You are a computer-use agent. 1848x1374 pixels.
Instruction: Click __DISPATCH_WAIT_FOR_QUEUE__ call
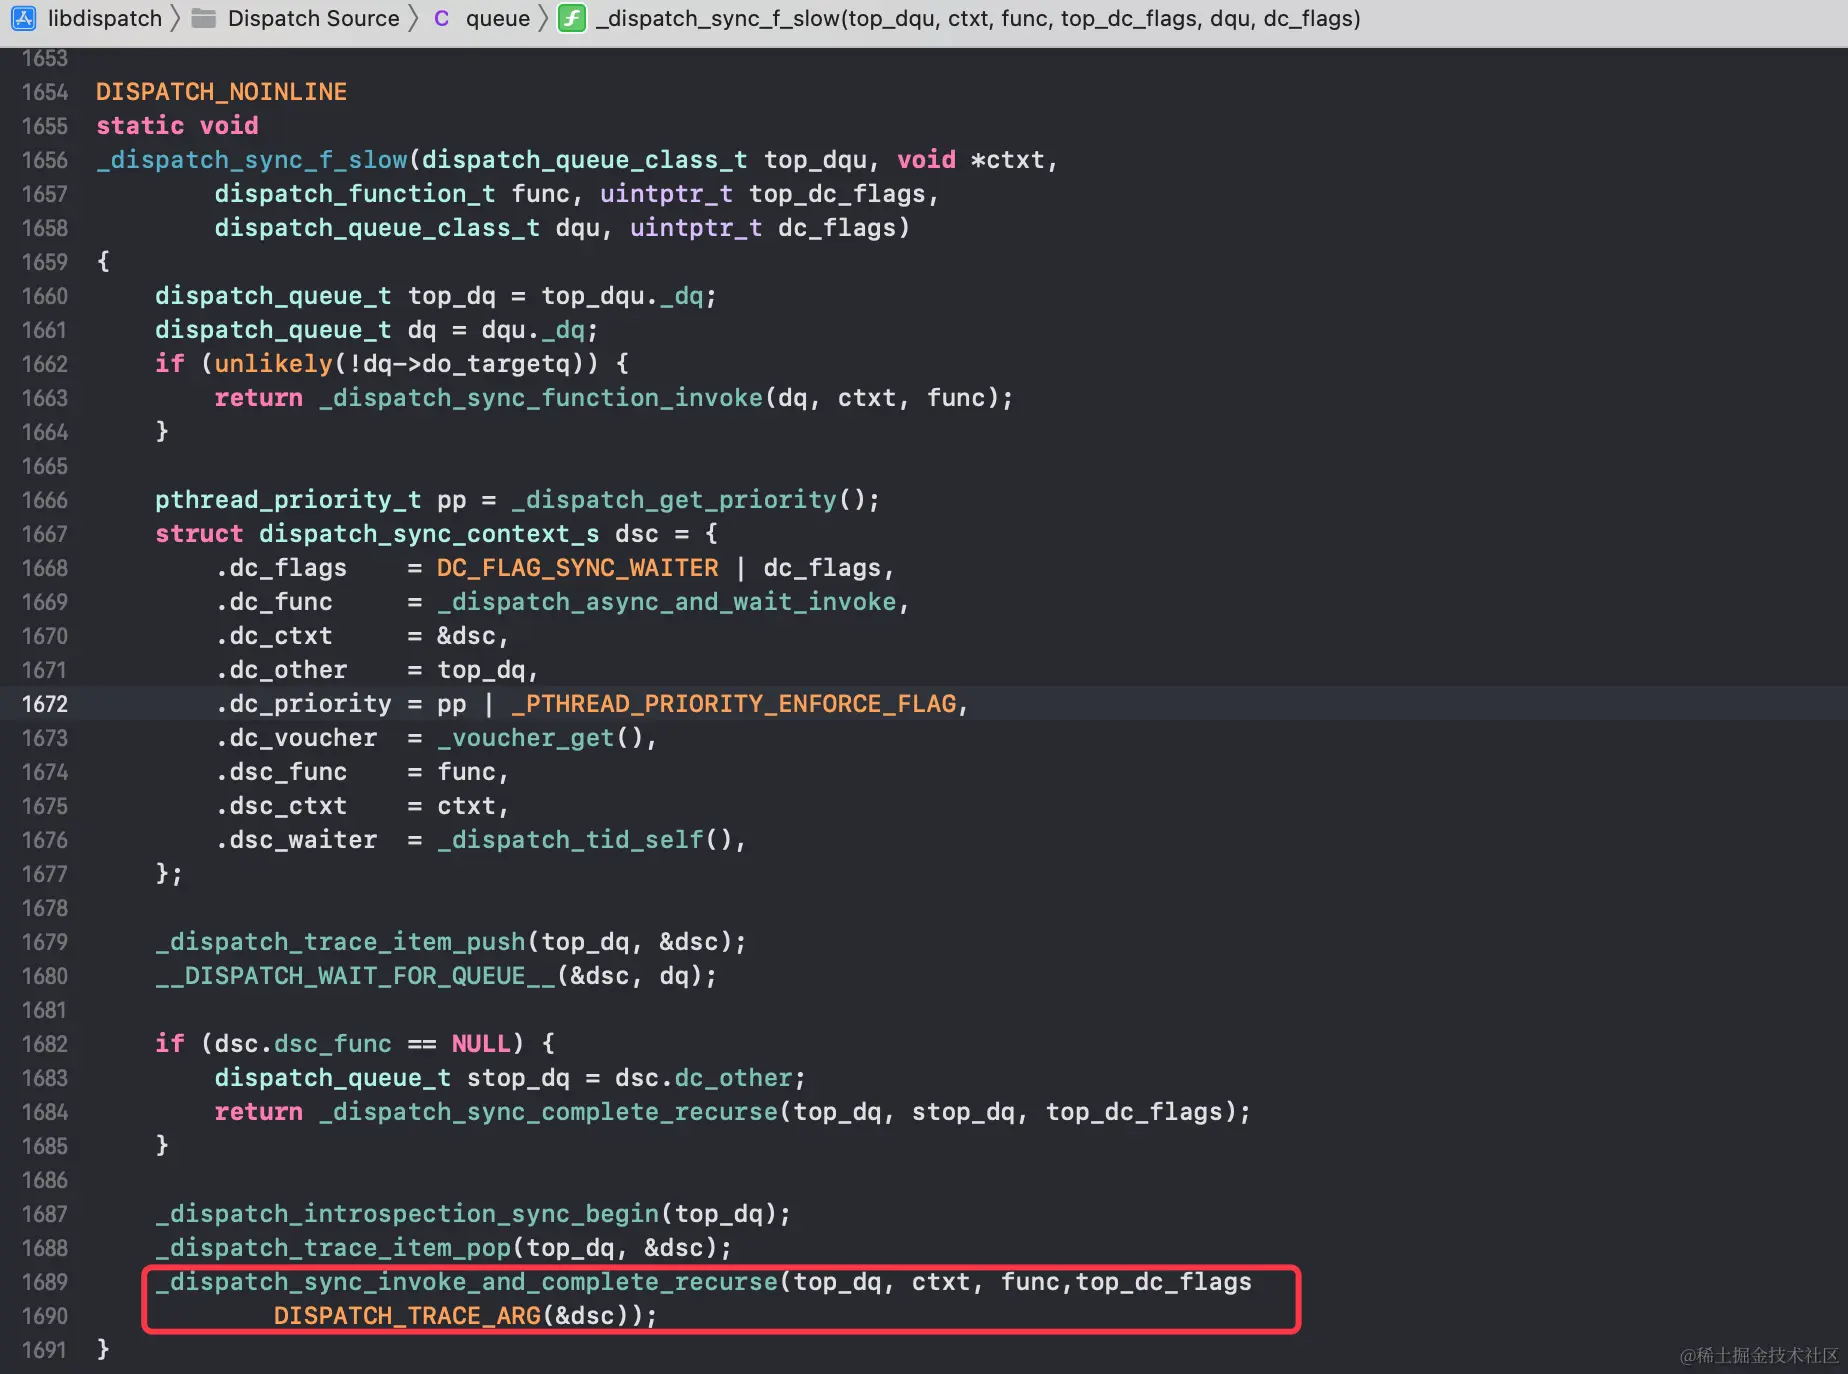point(355,976)
